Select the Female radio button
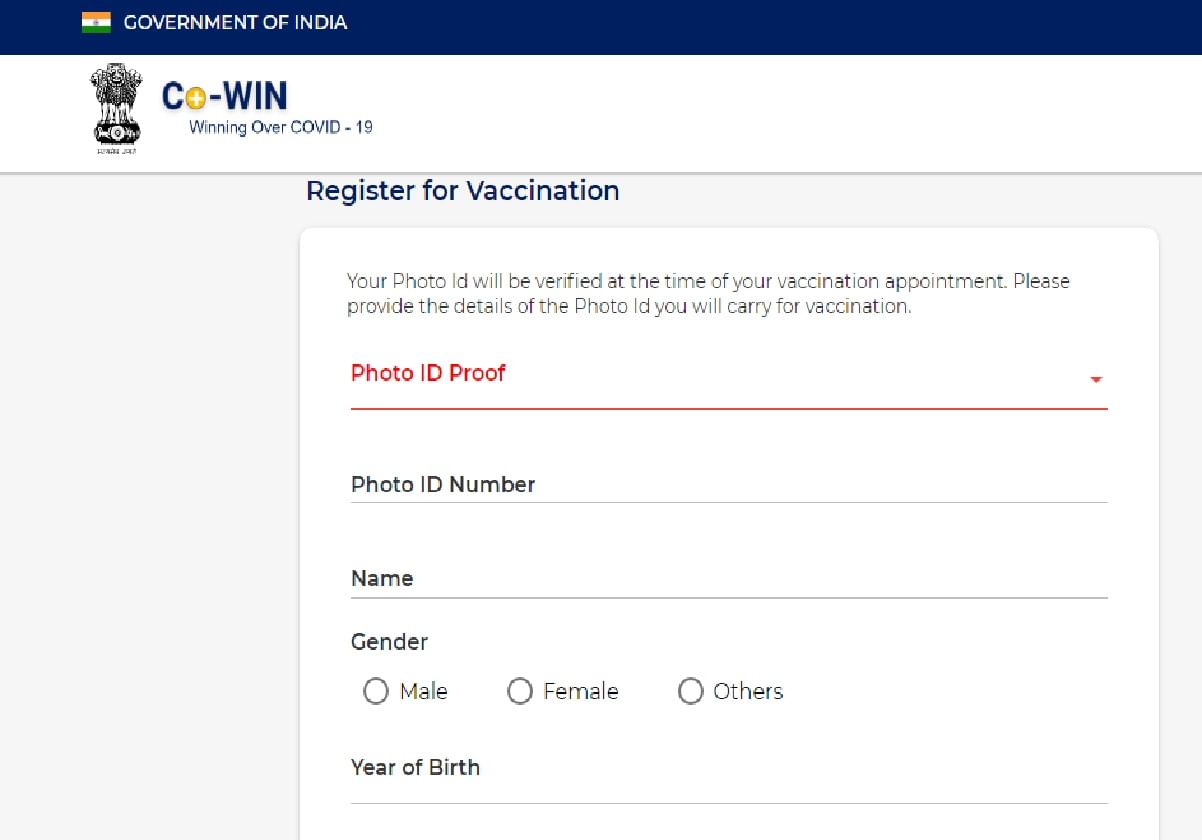 pos(520,691)
